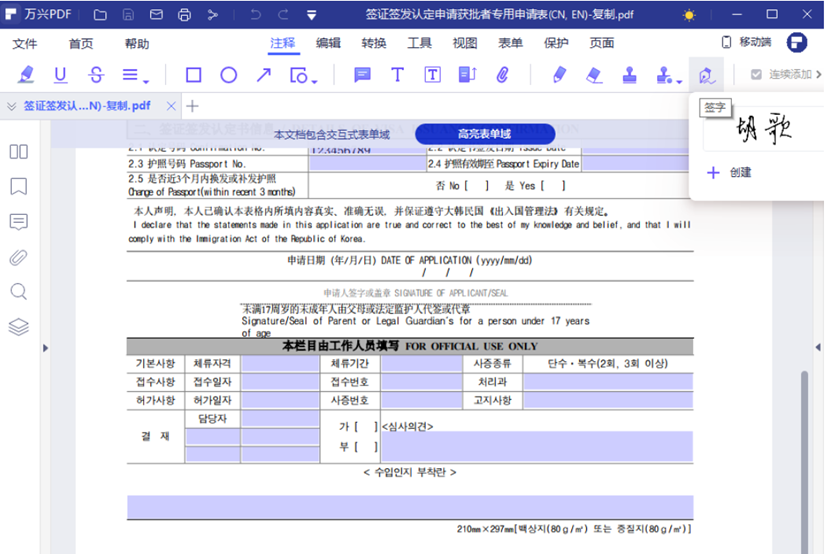Switch to the 视图 tab
The height and width of the screenshot is (554, 831).
465,43
